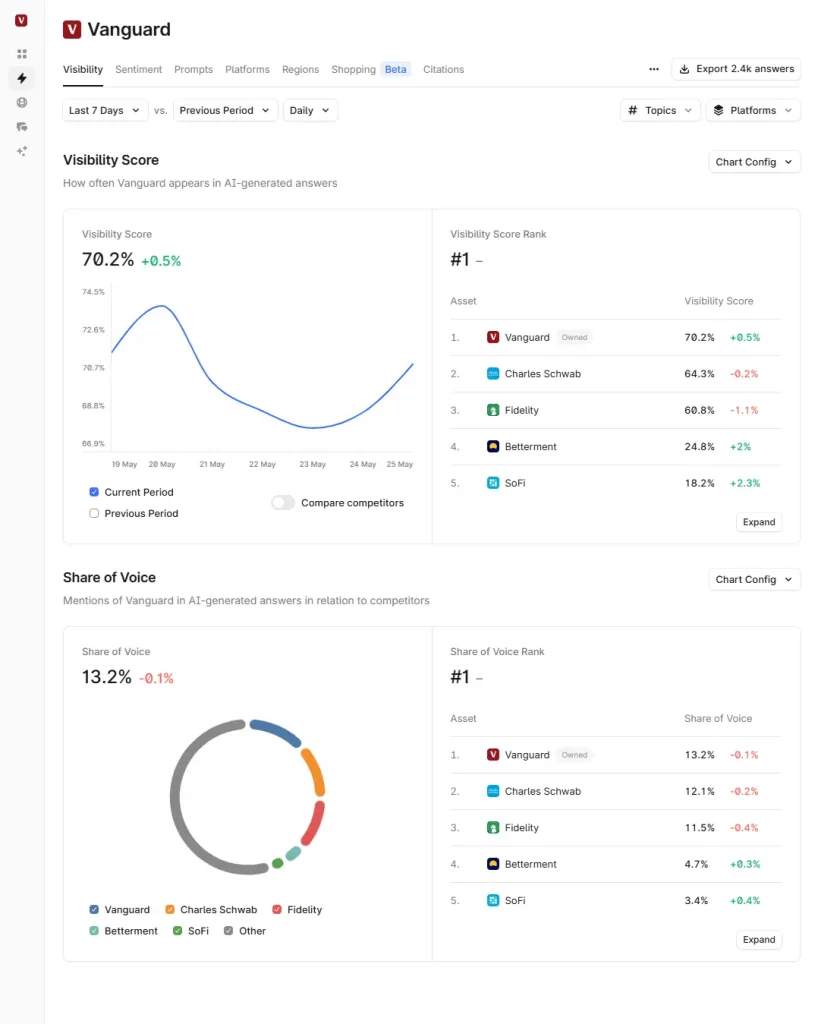Open the dashboard grid icon in the sidebar

pos(22,54)
